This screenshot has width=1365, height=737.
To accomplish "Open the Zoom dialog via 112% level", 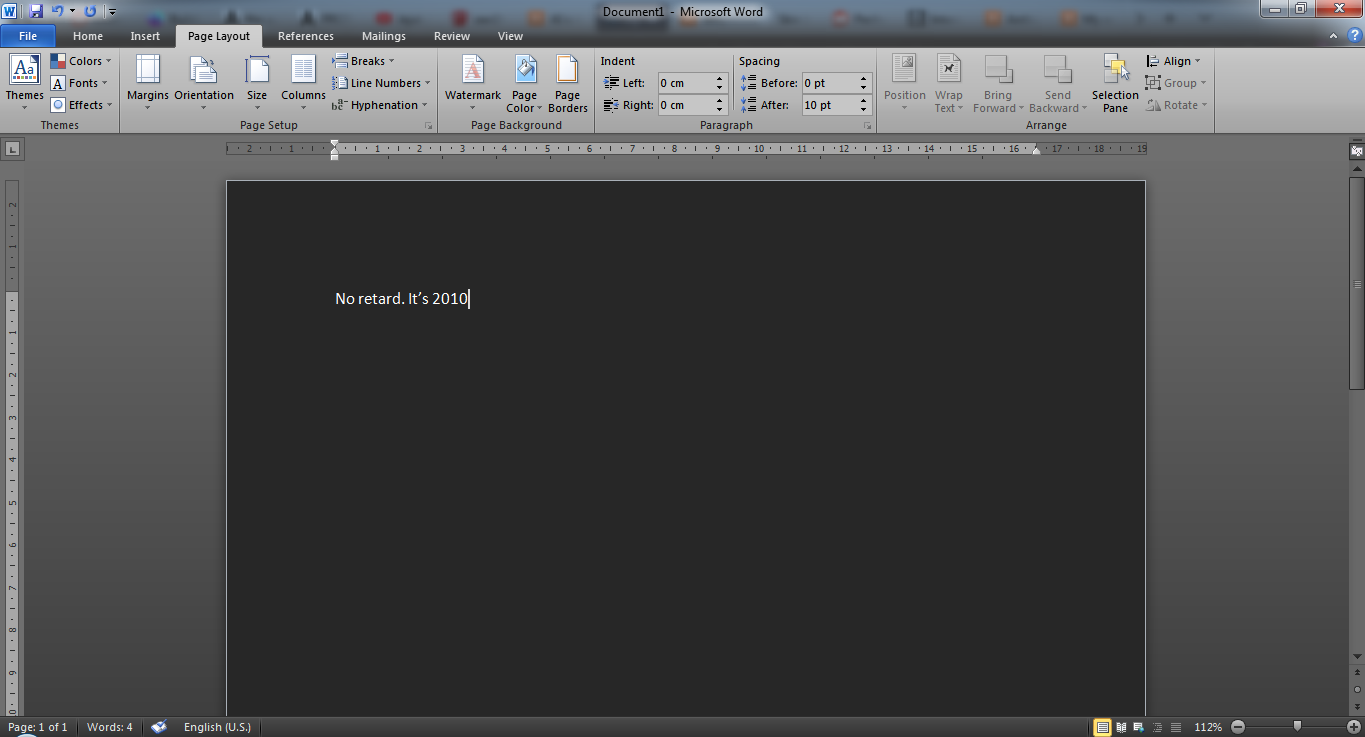I will [x=1208, y=727].
